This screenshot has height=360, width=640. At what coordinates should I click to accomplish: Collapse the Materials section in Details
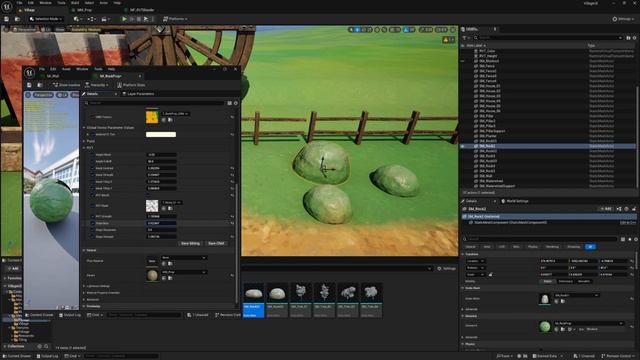(x=463, y=316)
